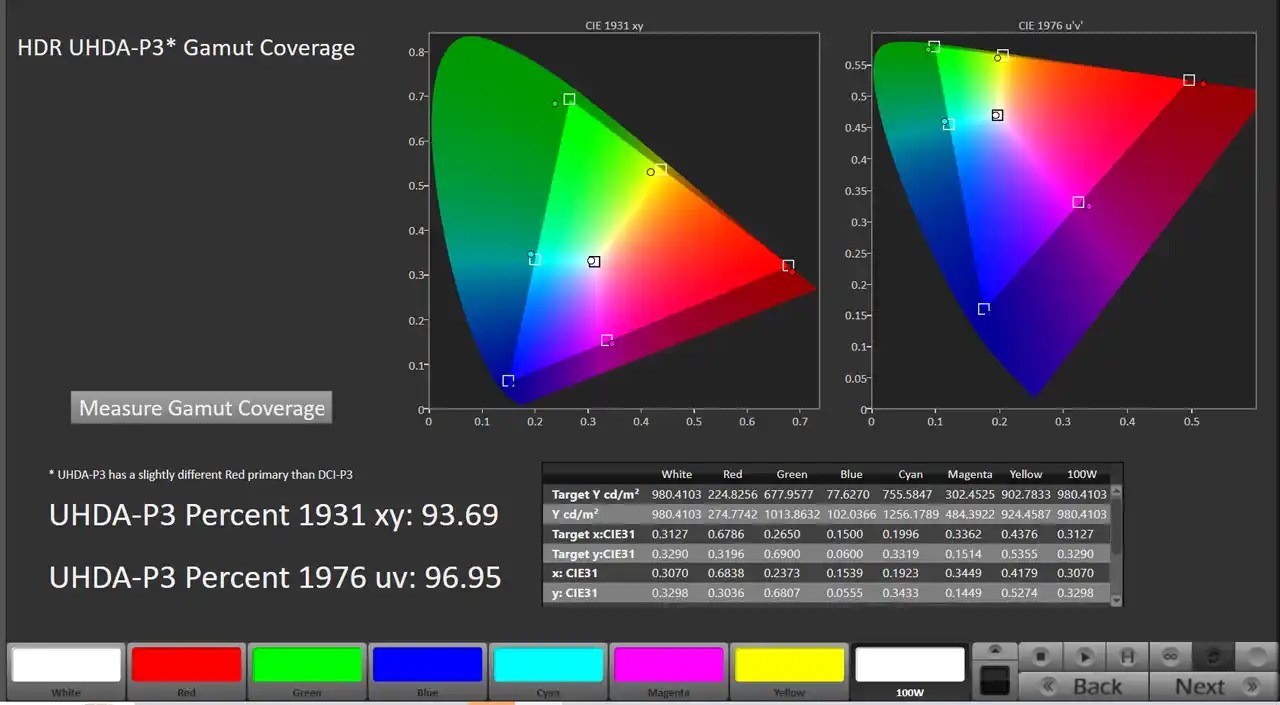Screen dimensions: 1280x705
Task: Select the 100W white pattern
Action: point(909,663)
